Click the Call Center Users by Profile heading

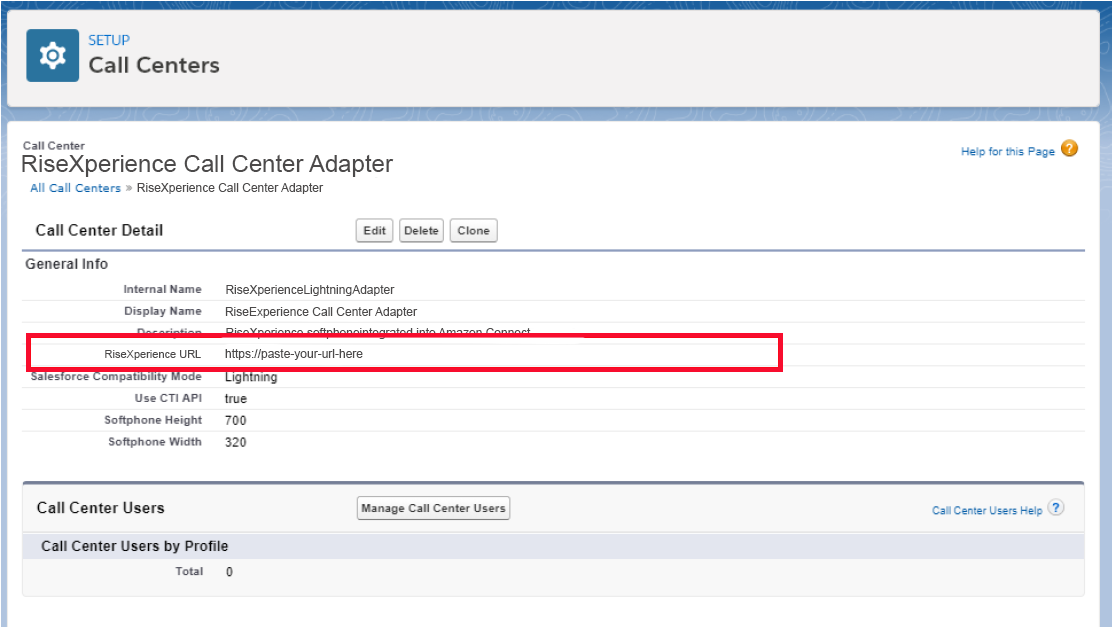(135, 546)
